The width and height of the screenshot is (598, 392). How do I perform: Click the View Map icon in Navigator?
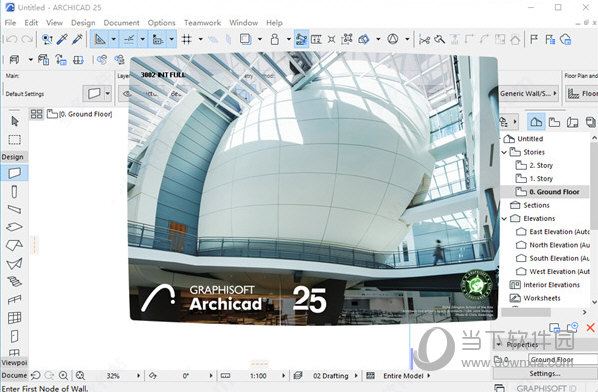(554, 122)
